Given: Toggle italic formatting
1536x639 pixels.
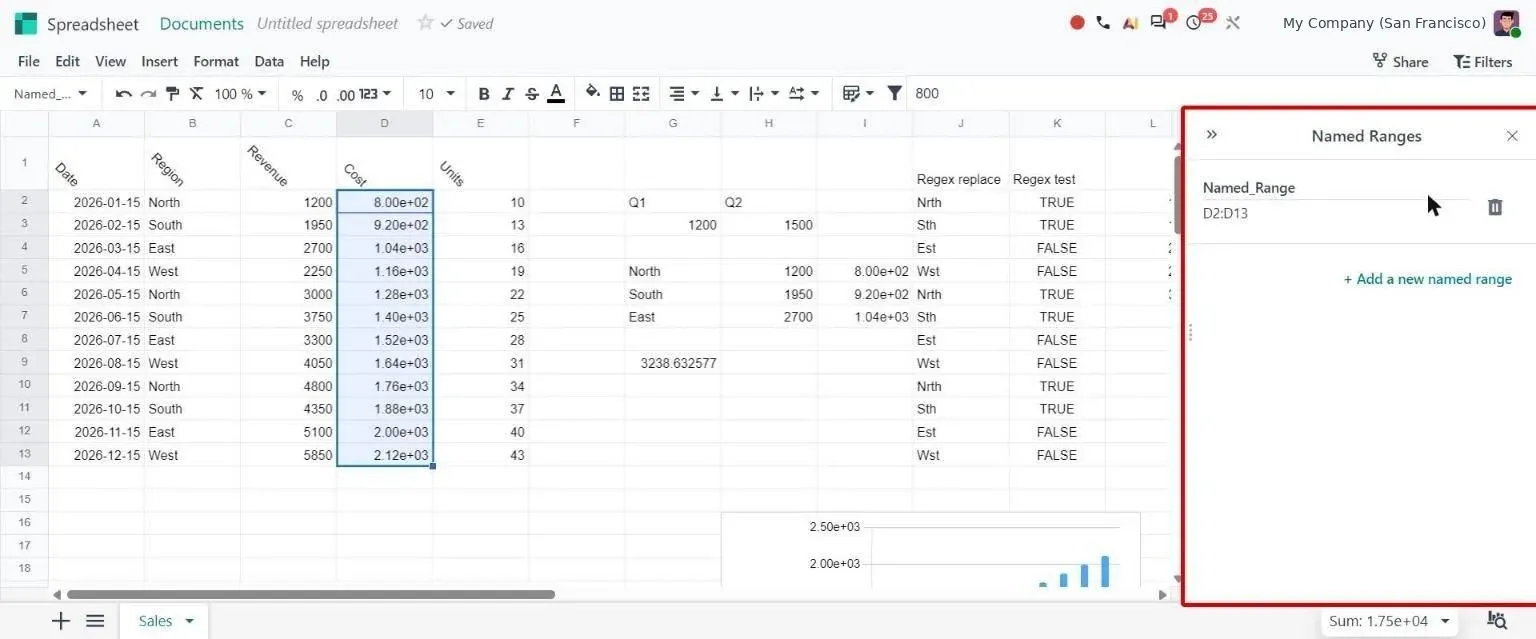Looking at the screenshot, I should click(508, 94).
